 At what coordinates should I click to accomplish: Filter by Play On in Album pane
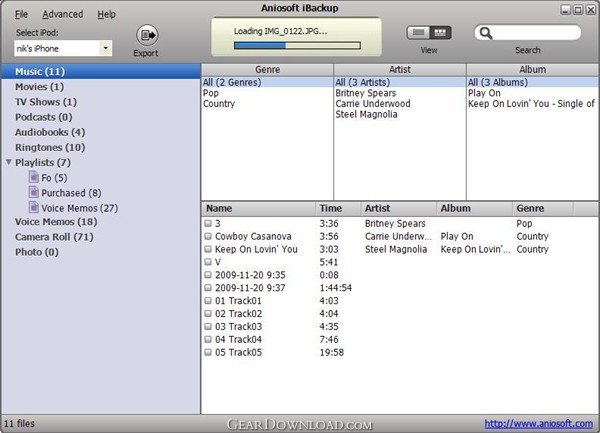(532, 93)
